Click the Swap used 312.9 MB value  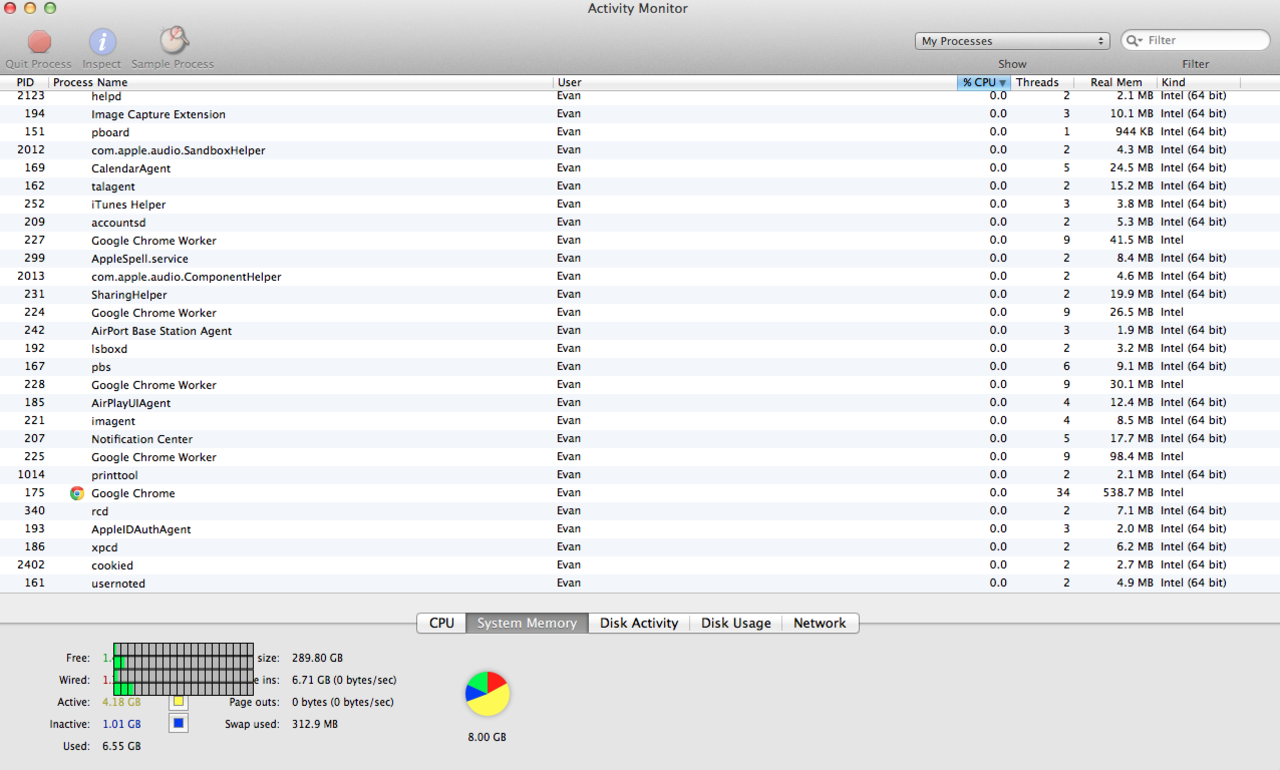315,724
